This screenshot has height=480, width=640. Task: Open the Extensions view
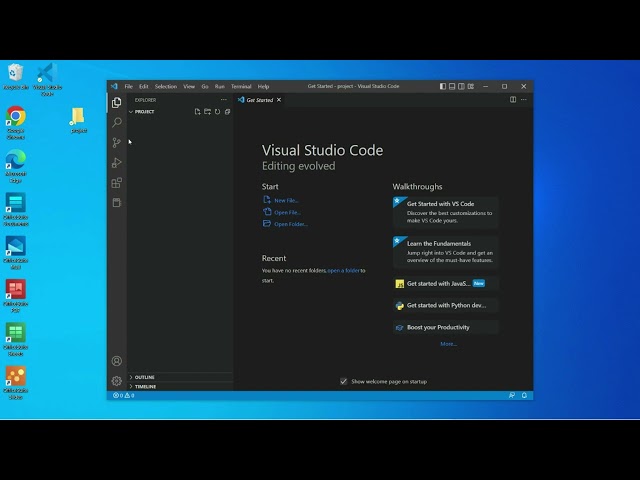117,182
